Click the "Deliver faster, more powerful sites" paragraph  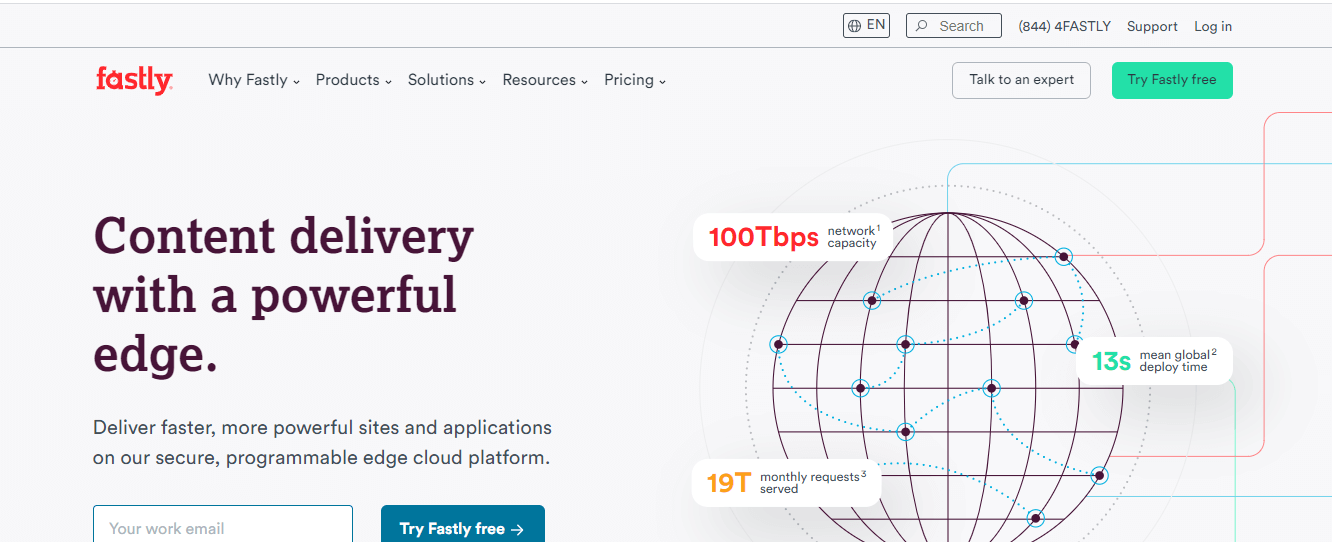[x=322, y=442]
